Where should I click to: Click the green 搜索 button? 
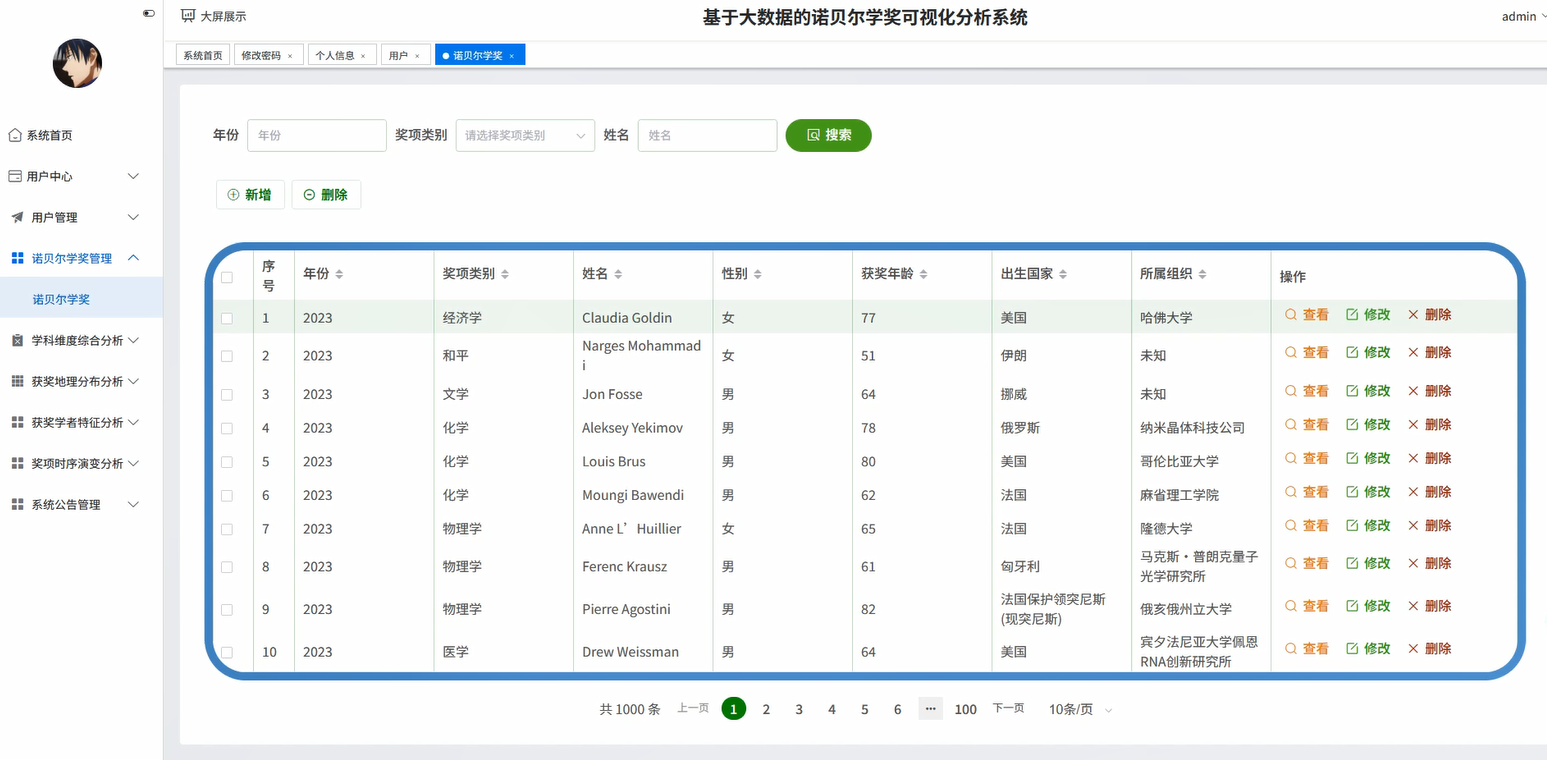[x=829, y=135]
